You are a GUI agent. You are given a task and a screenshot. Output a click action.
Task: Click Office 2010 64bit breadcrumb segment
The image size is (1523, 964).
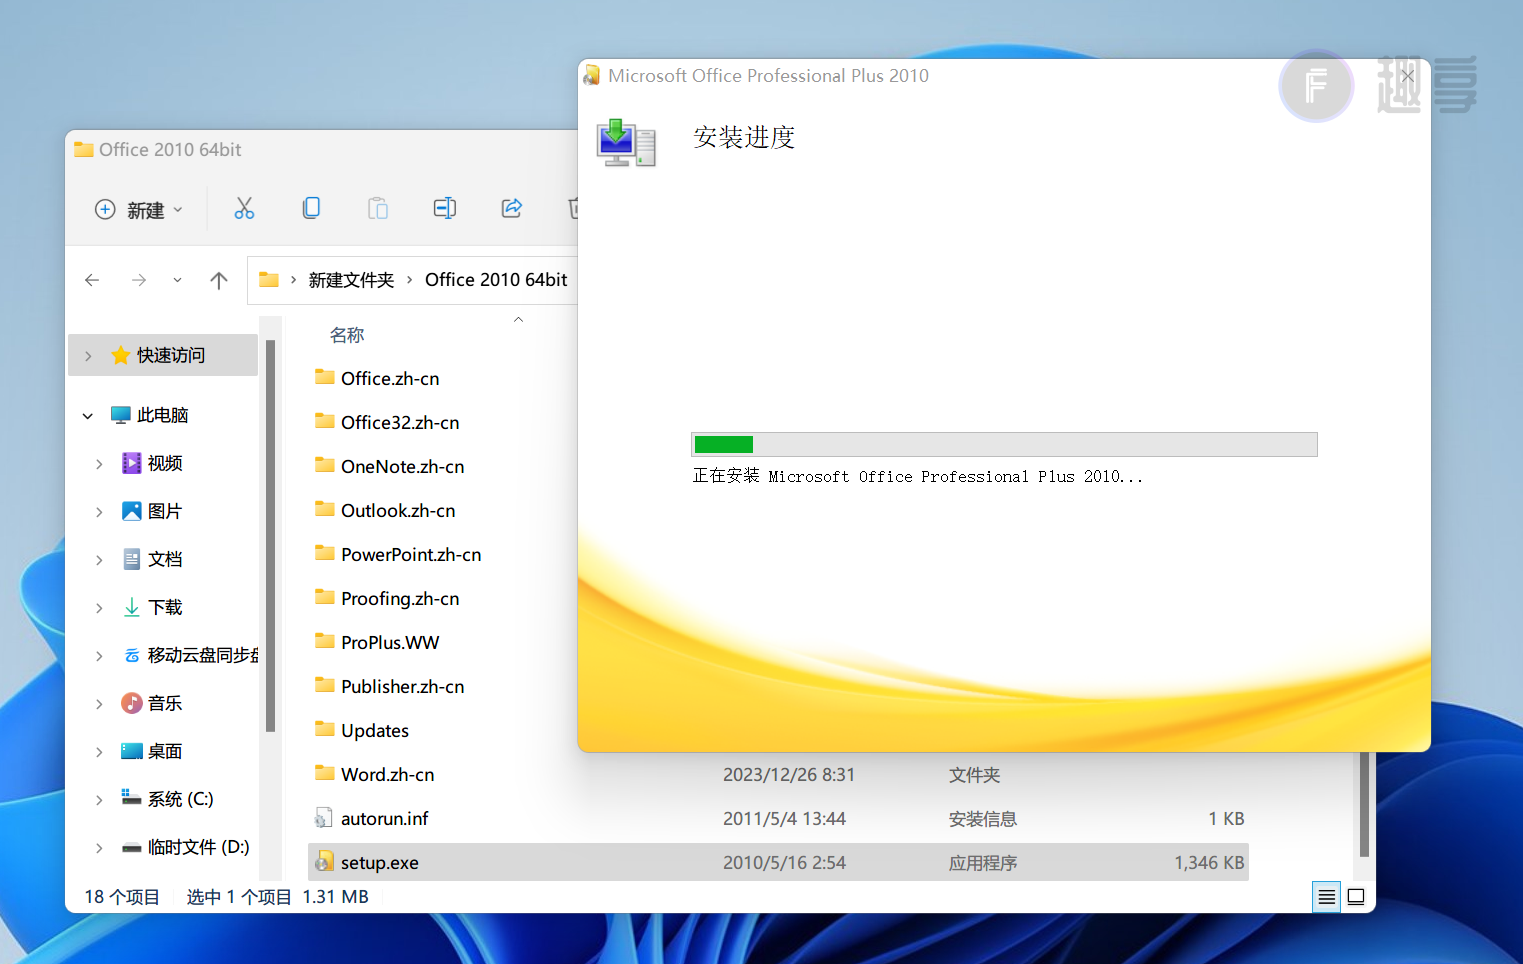(x=496, y=280)
